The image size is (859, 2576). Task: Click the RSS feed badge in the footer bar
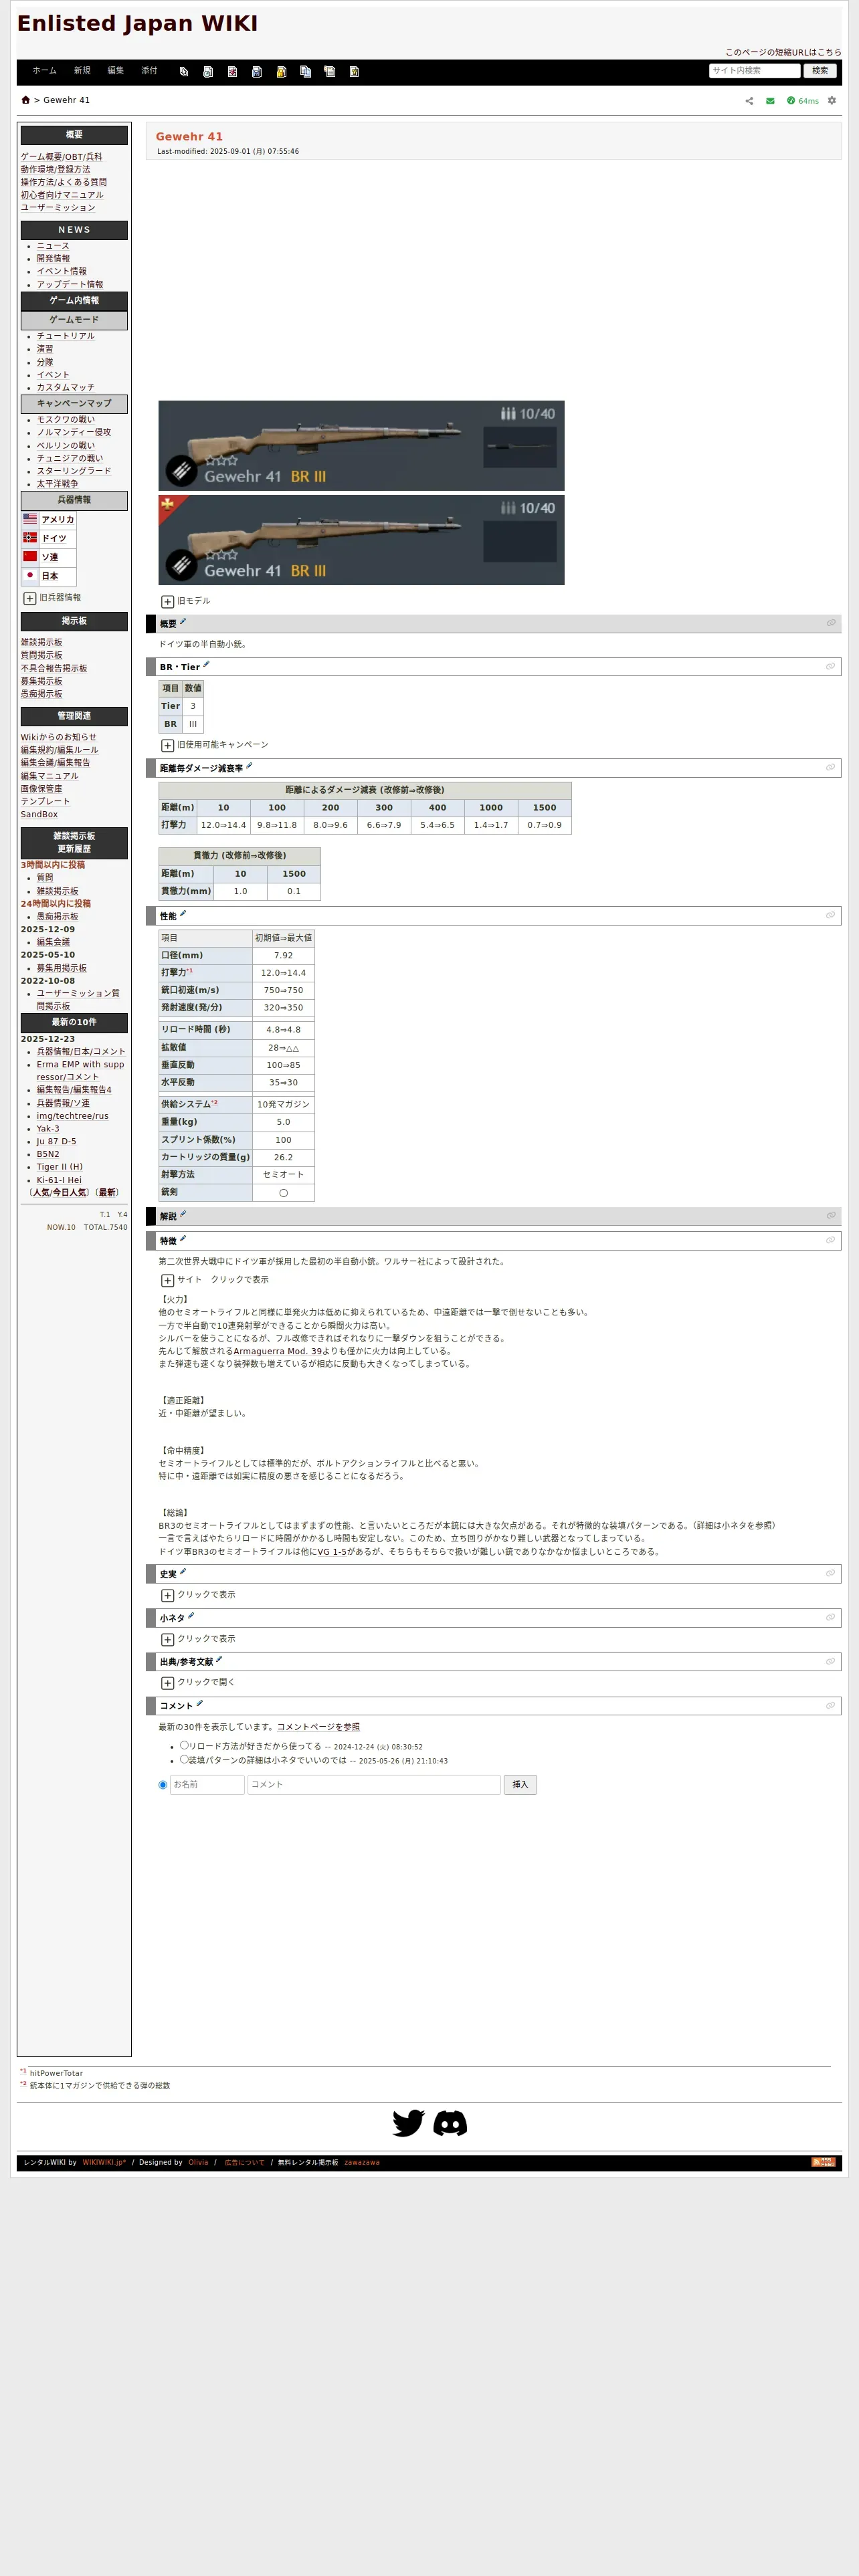(x=823, y=2162)
